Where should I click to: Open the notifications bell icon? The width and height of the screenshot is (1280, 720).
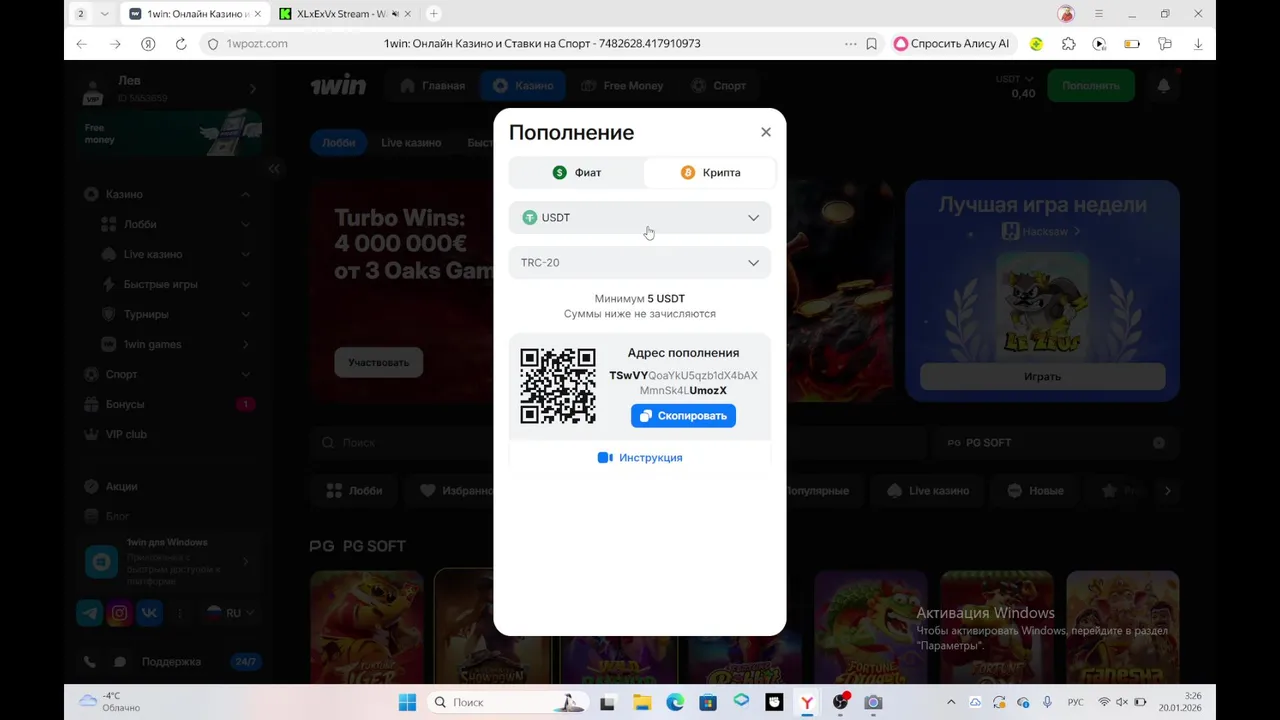click(1163, 86)
